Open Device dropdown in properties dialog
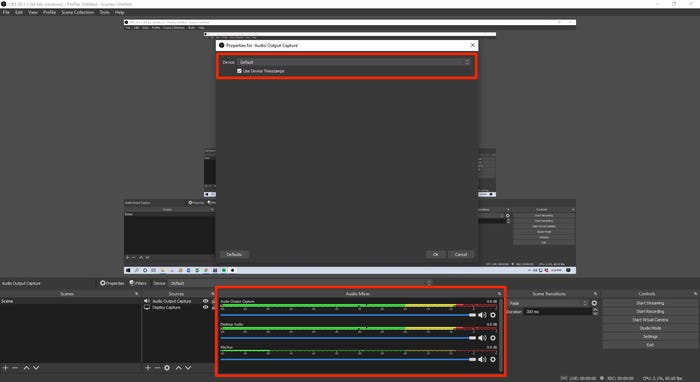Image resolution: width=700 pixels, height=382 pixels. pyautogui.click(x=354, y=62)
